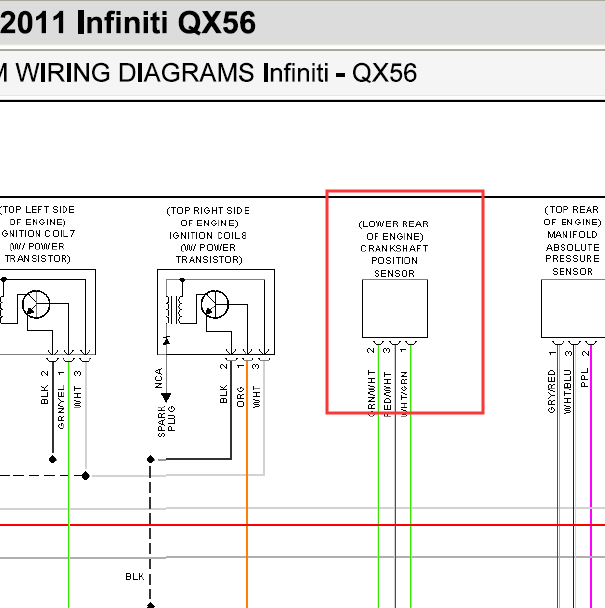Click the junction dot ending Coil 7 WHT wire
Image resolution: width=605 pixels, height=608 pixels.
pyautogui.click(x=86, y=475)
